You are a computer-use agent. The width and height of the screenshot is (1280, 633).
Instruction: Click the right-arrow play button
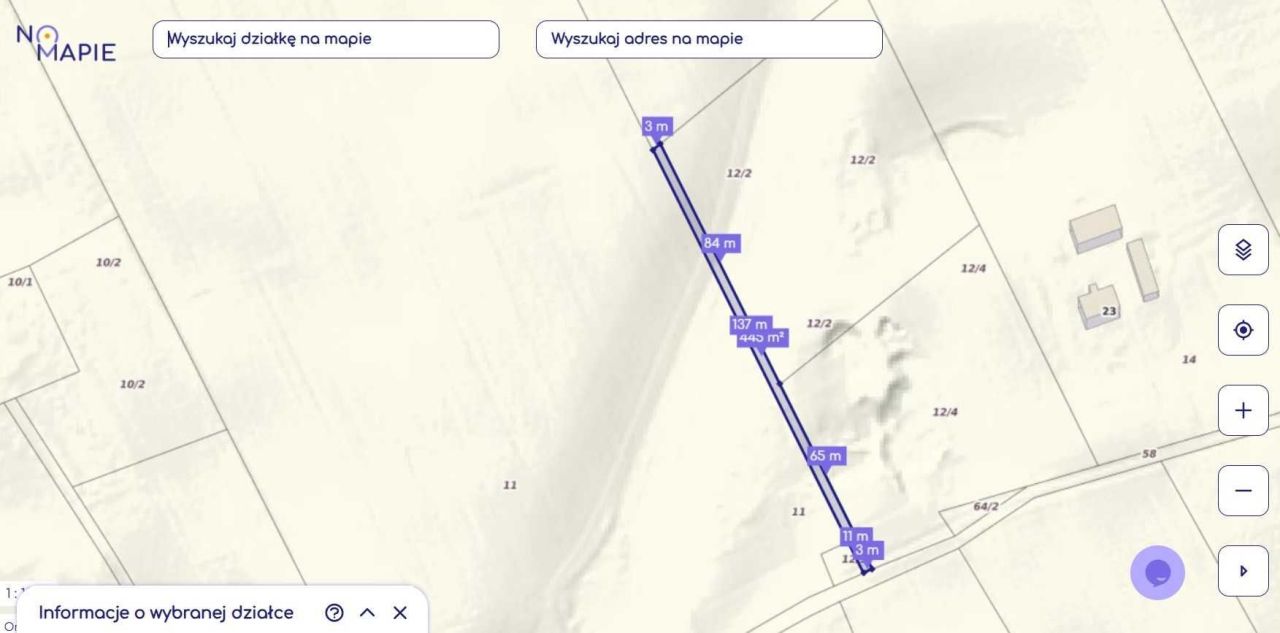click(x=1243, y=571)
